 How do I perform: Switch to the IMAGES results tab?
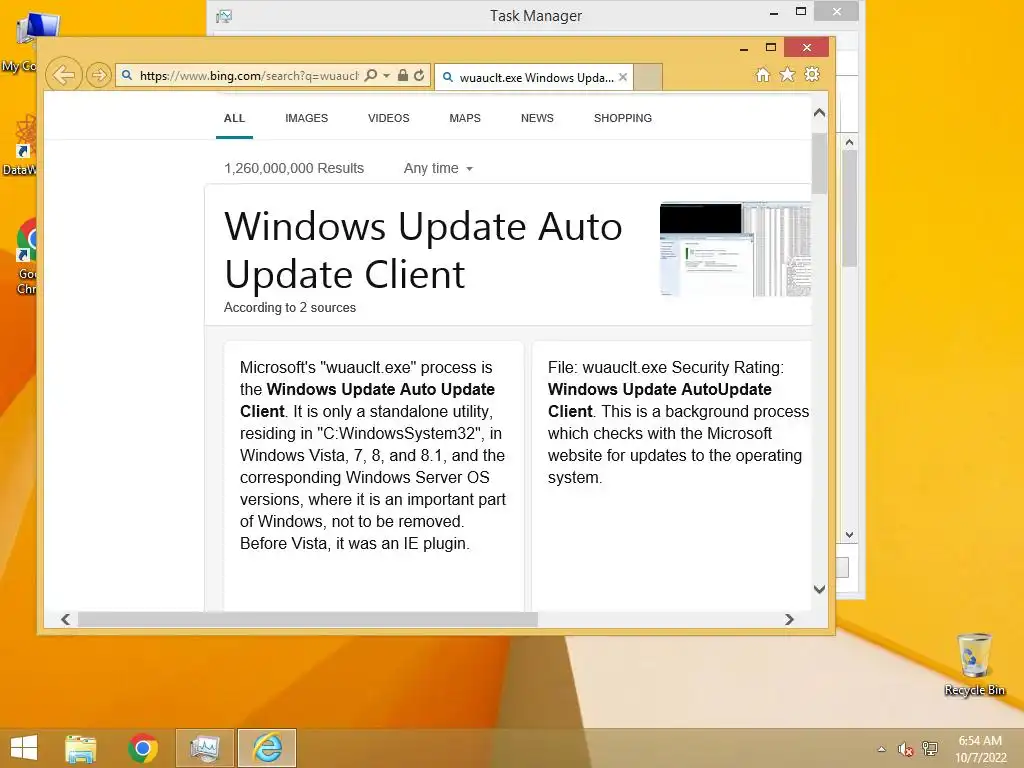306,118
